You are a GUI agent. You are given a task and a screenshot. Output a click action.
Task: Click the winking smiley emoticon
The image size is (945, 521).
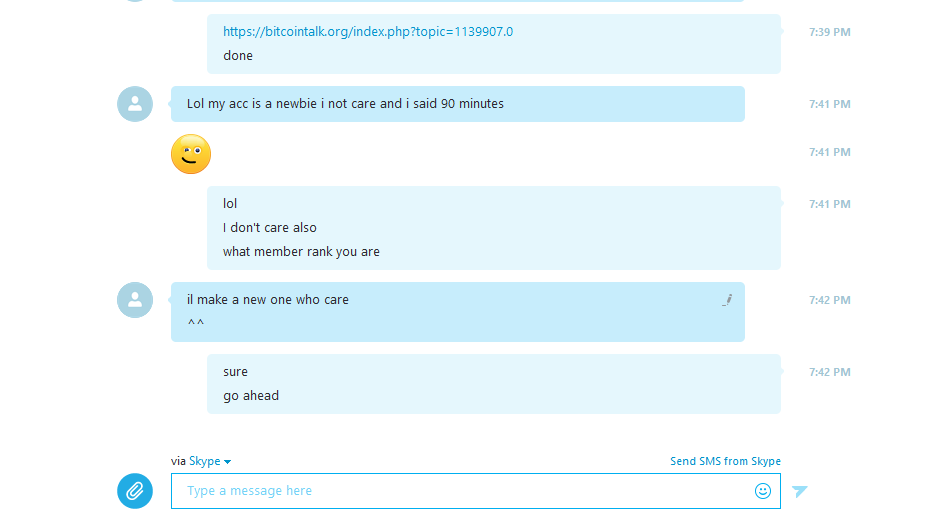pyautogui.click(x=191, y=154)
